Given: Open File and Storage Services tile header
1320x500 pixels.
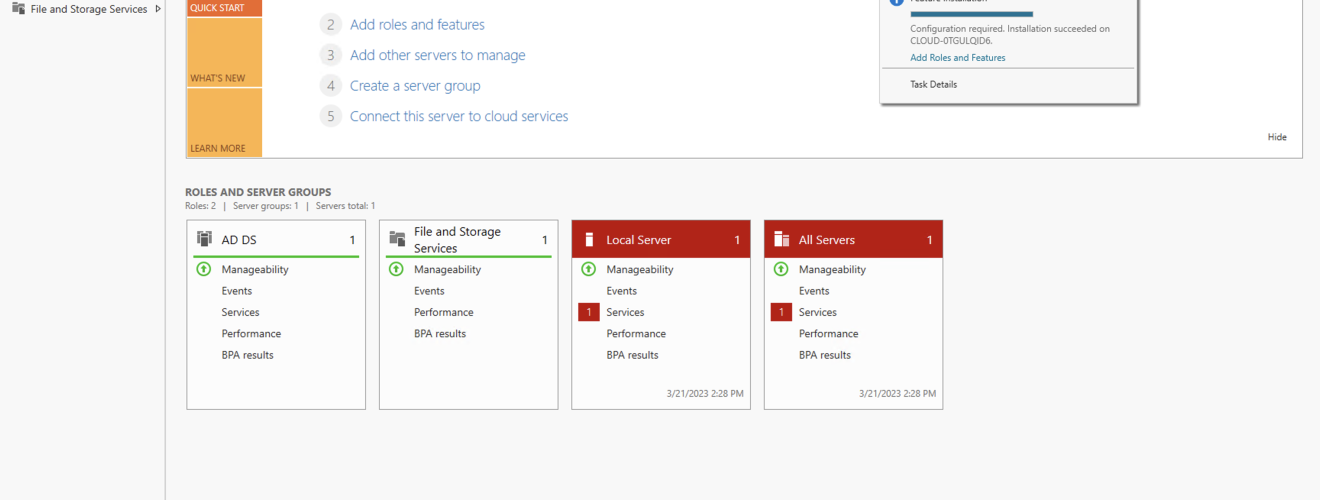Looking at the screenshot, I should coord(469,240).
